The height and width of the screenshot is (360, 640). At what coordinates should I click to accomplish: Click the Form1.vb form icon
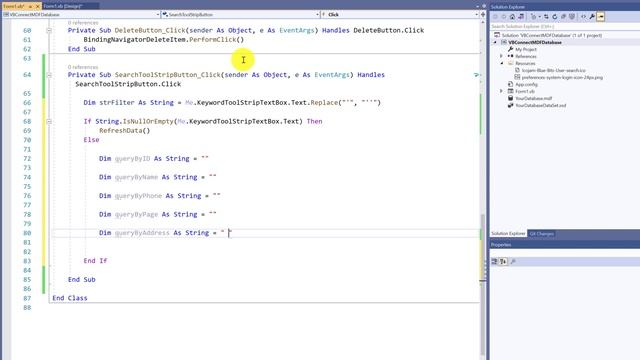[510, 91]
